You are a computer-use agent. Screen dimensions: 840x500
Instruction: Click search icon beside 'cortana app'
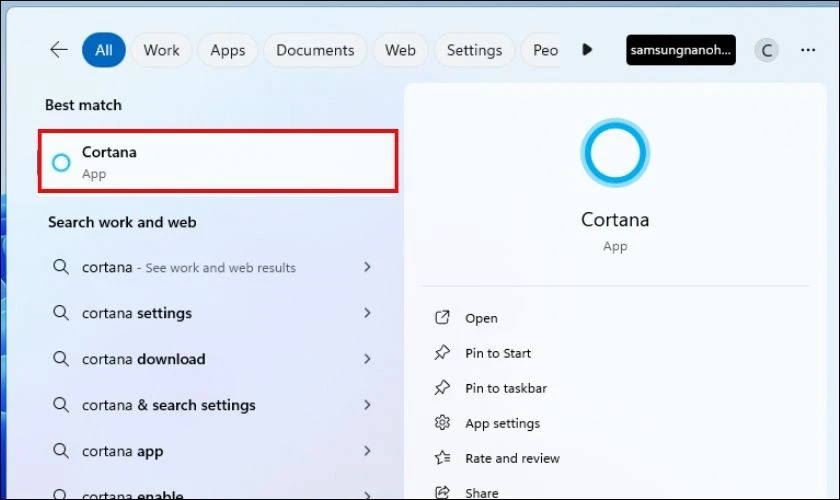[x=61, y=451]
